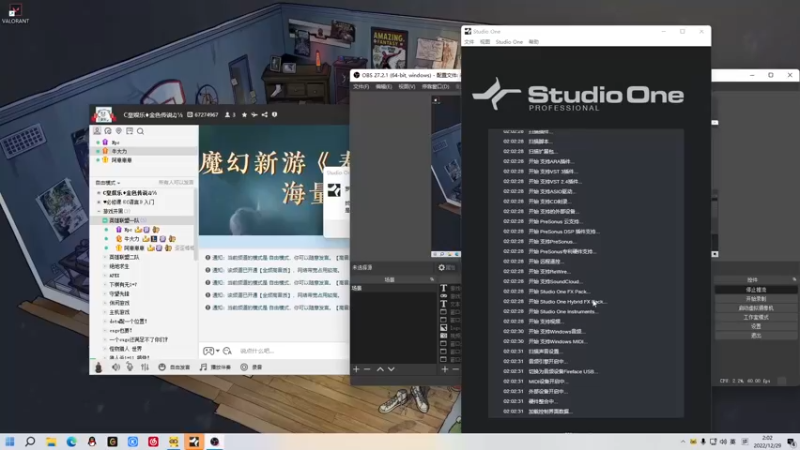
Task: Open File Explorer from the taskbar
Action: tap(51, 441)
